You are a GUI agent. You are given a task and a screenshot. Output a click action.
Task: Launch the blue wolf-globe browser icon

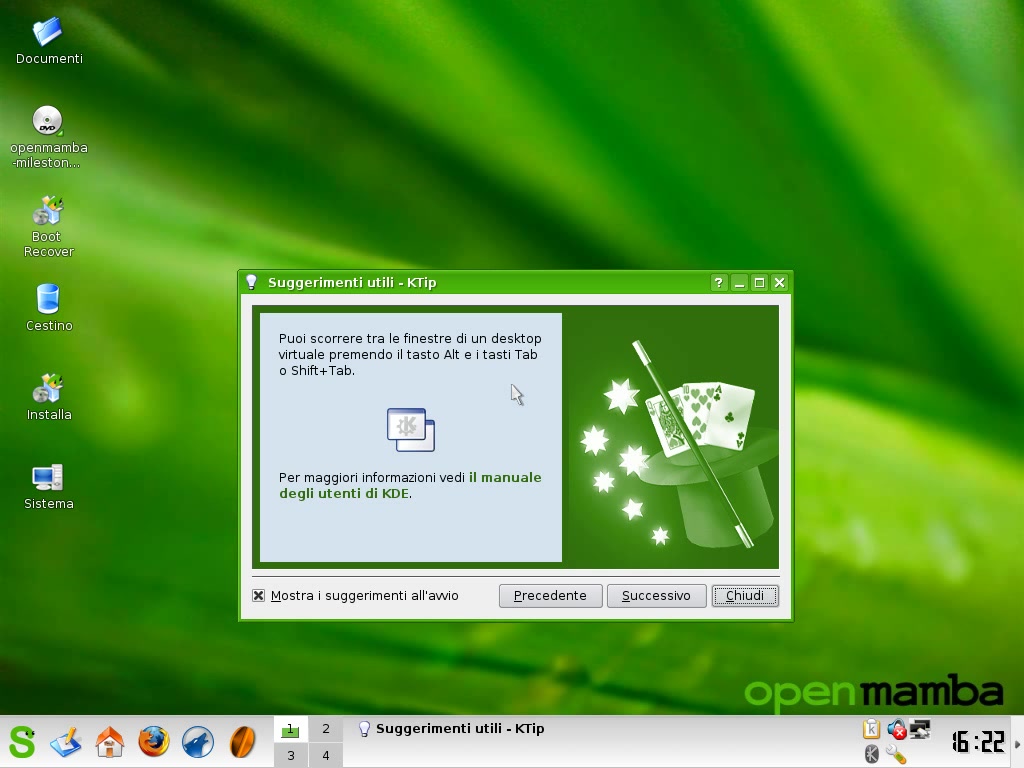click(x=197, y=742)
